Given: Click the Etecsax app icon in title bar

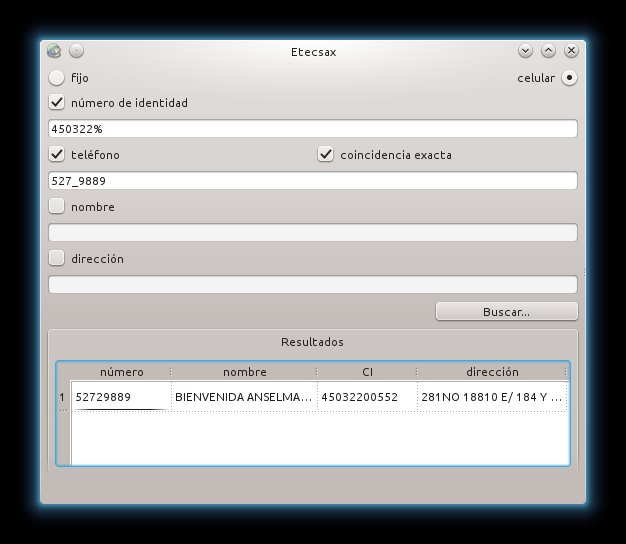Looking at the screenshot, I should click(54, 51).
